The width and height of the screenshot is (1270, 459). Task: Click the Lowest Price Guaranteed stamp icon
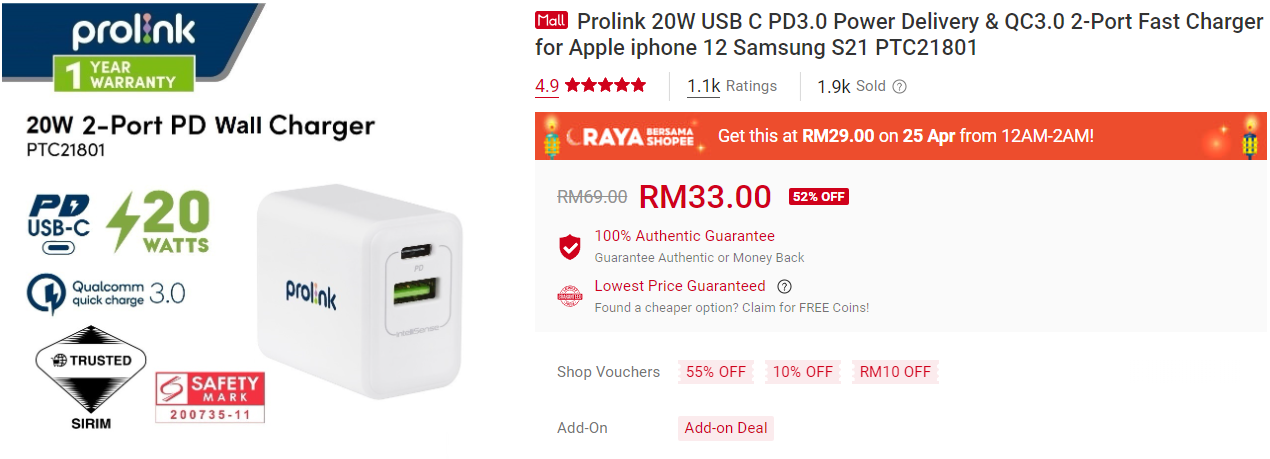tap(570, 297)
